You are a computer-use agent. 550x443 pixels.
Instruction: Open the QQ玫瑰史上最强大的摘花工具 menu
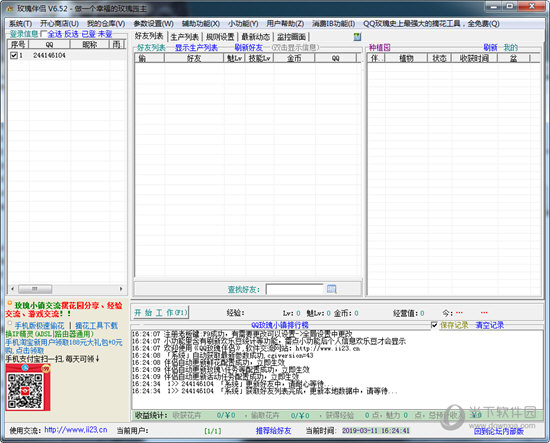[x=431, y=24]
